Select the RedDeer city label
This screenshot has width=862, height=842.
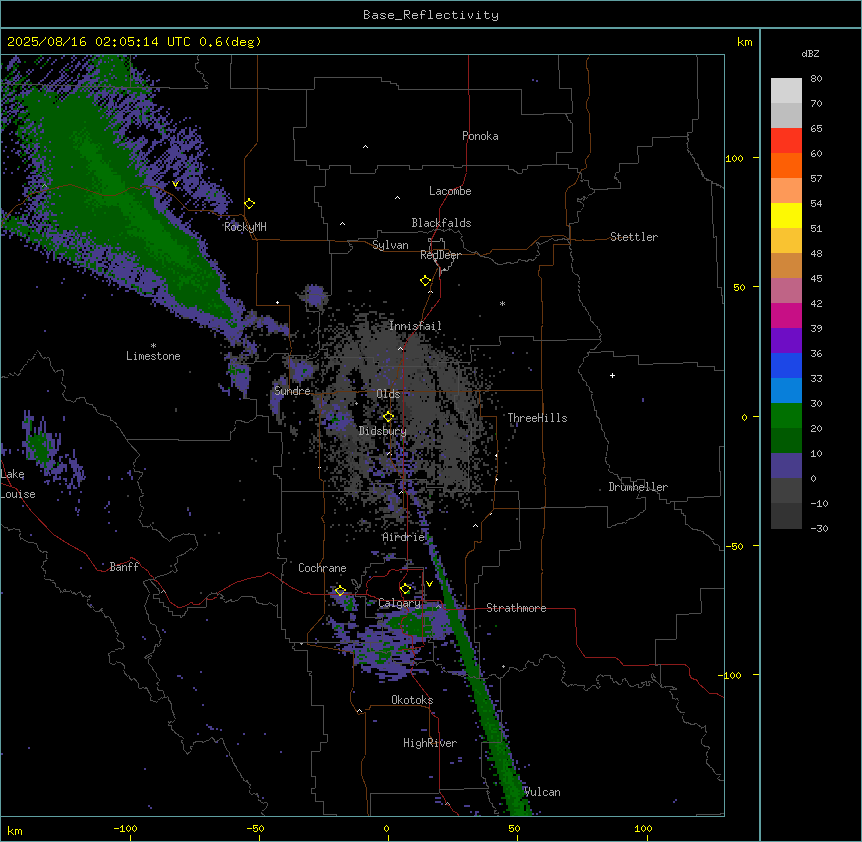click(x=440, y=255)
